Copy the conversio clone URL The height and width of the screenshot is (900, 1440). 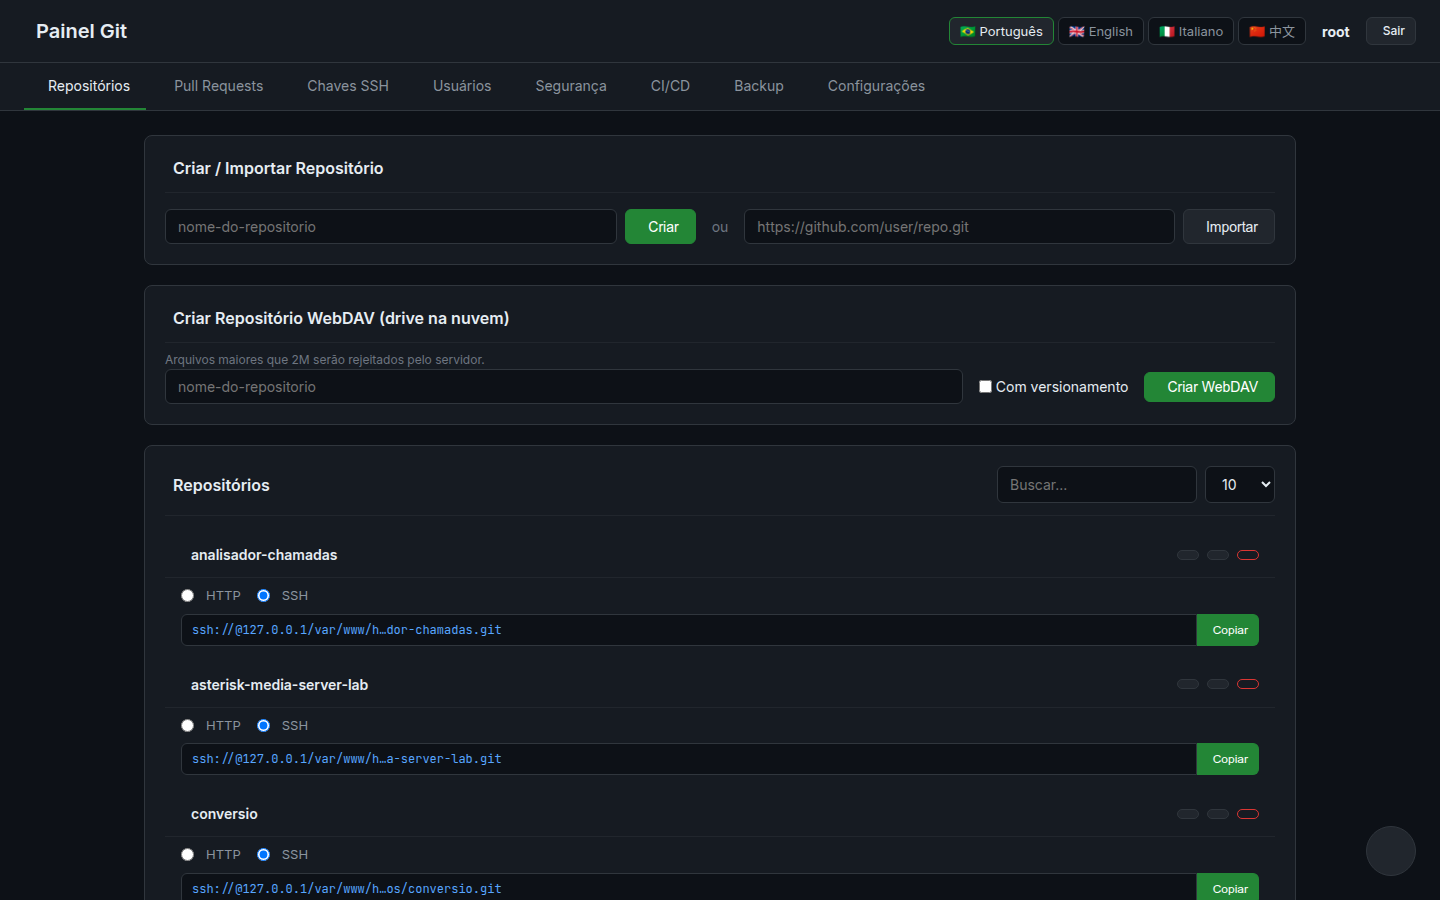pos(1228,887)
